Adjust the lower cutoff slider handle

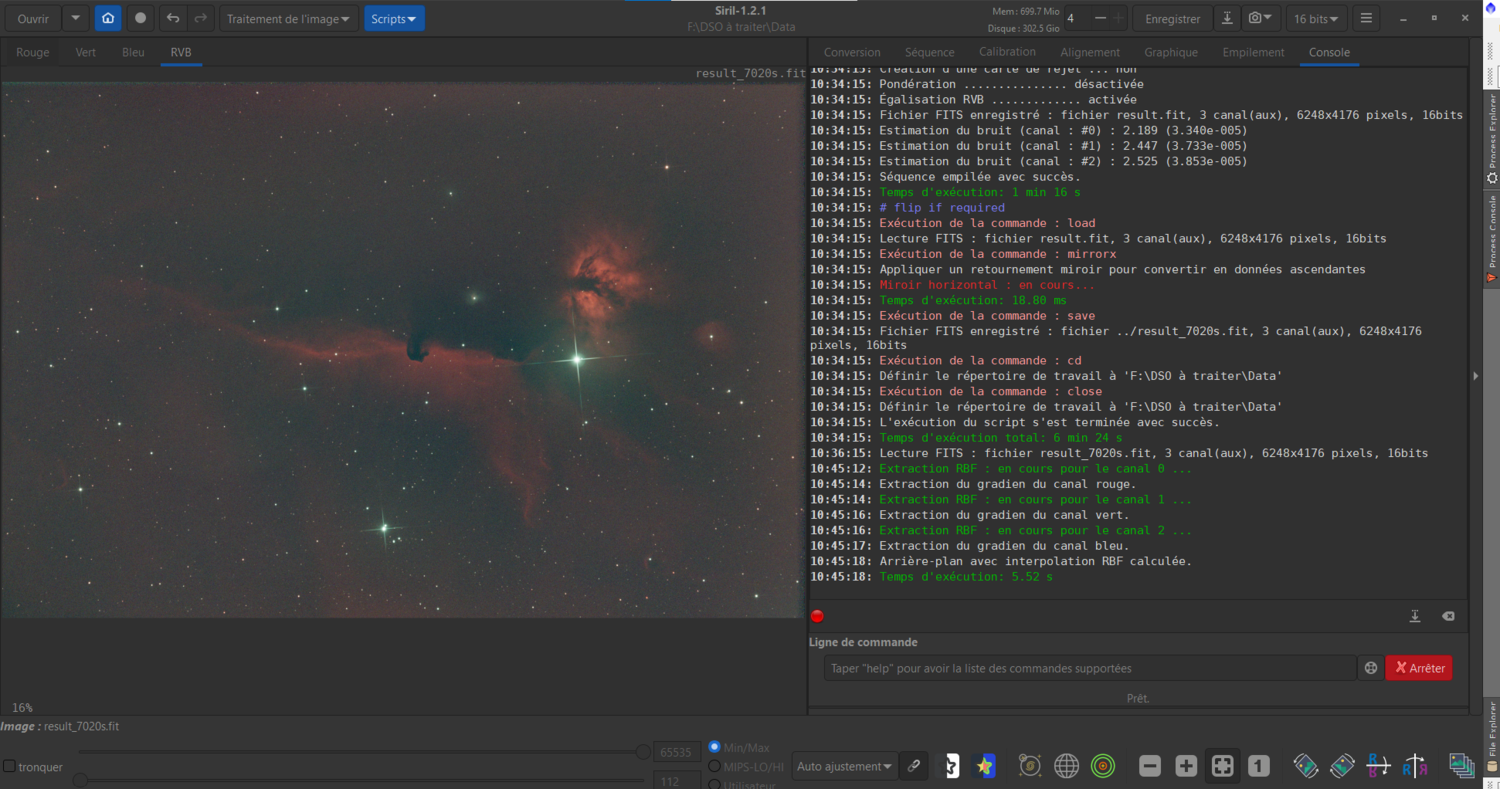click(80, 779)
